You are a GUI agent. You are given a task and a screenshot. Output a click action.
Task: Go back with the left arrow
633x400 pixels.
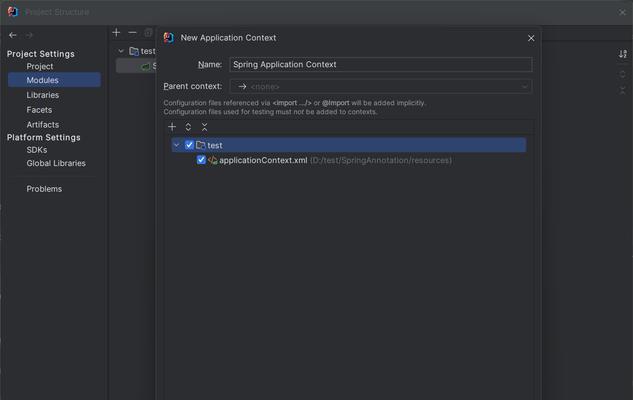click(x=13, y=35)
